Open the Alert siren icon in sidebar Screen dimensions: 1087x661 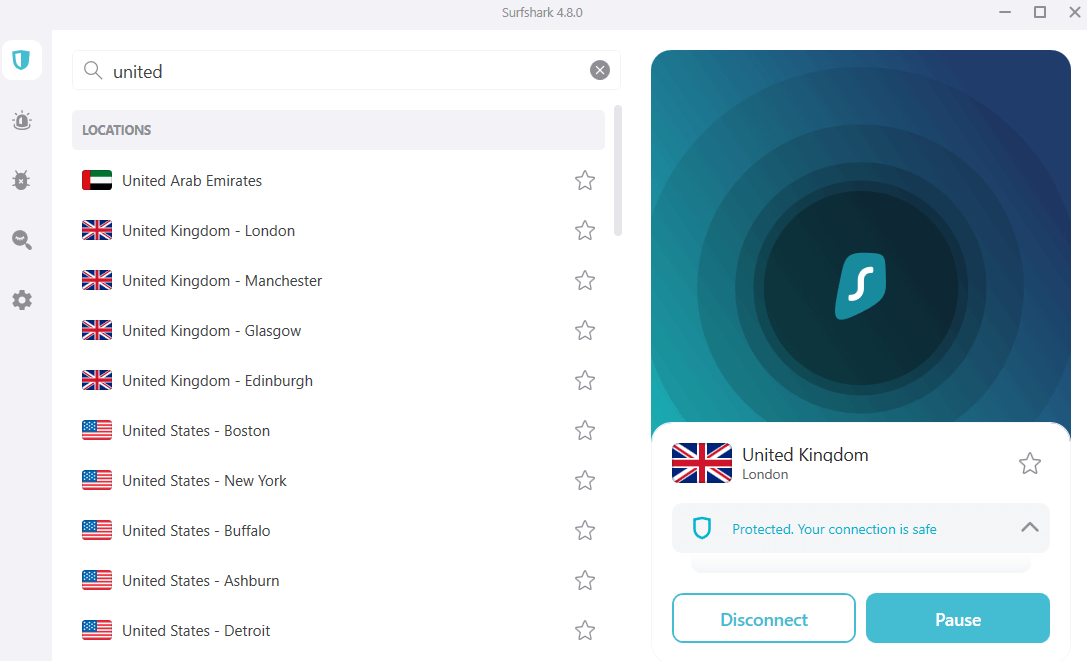21,121
